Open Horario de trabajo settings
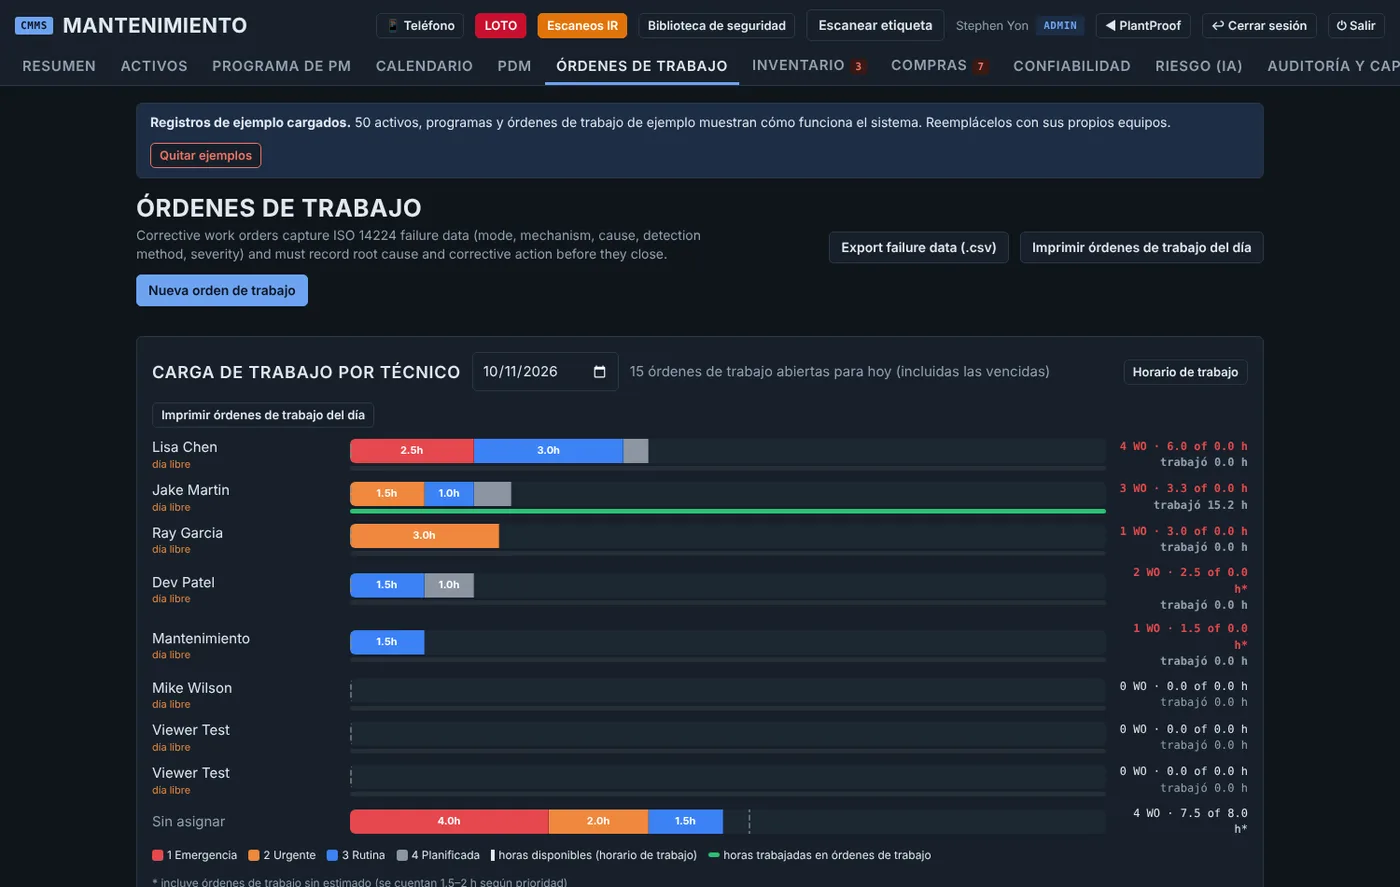Screen dimensions: 1400x887 [x=1185, y=372]
